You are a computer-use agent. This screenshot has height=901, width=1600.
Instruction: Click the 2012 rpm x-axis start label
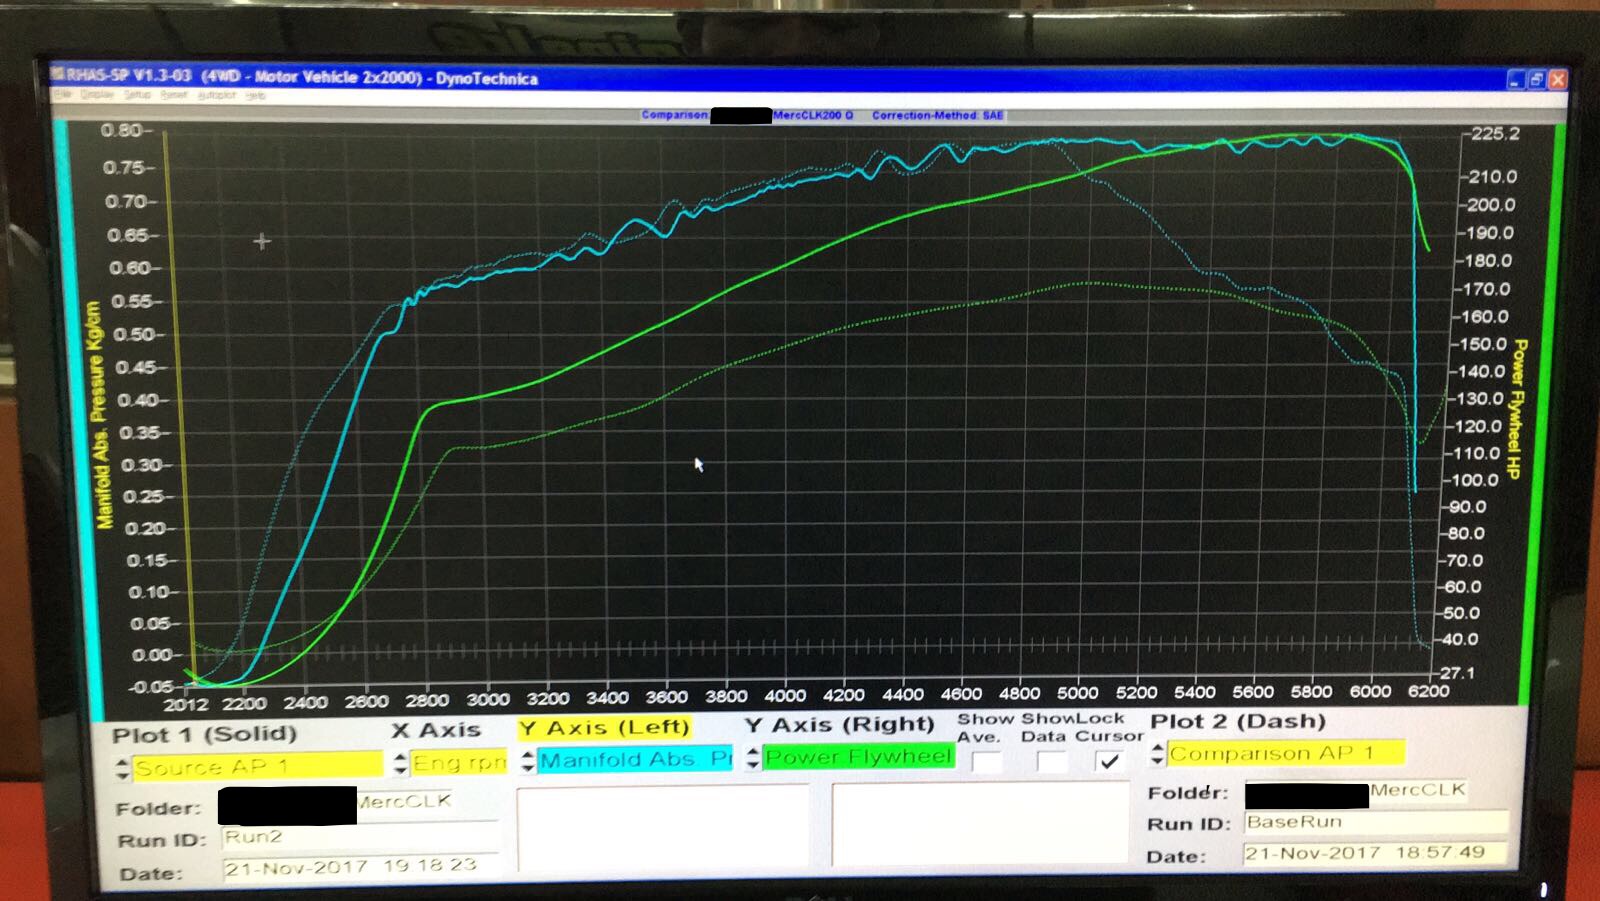[x=186, y=705]
